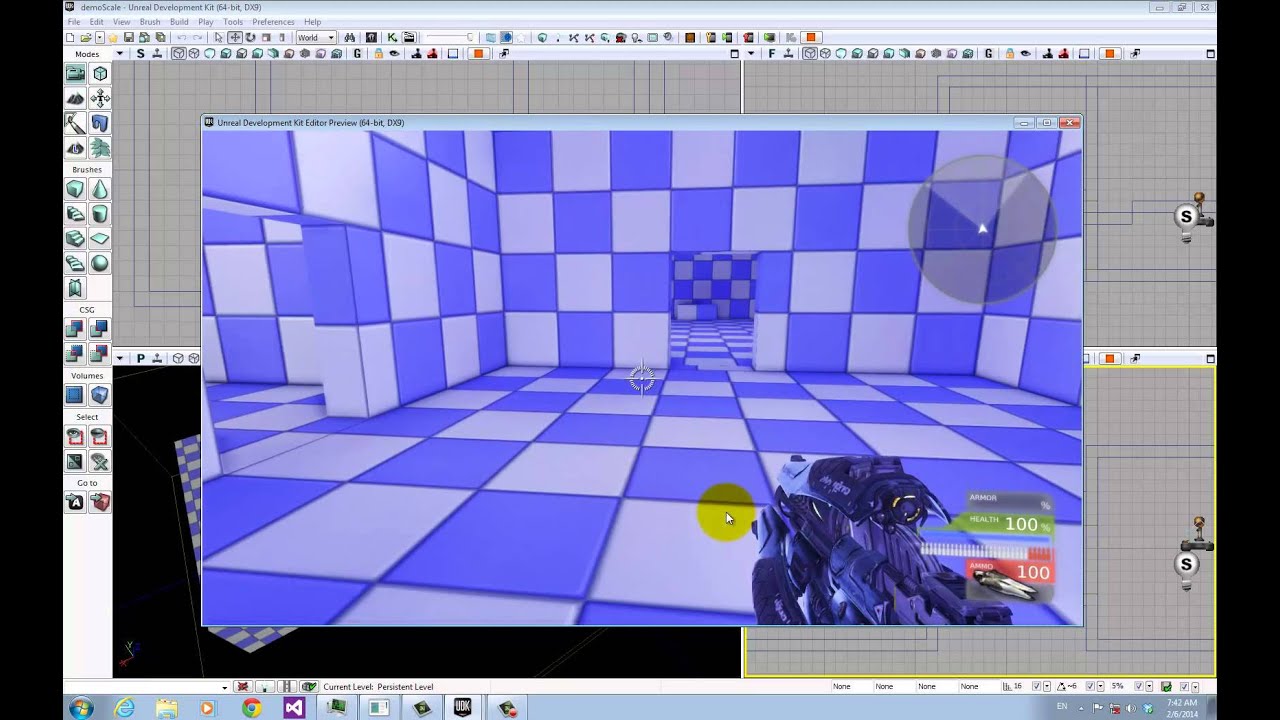Viewport: 1280px width, 720px height.
Task: Open Foliage mode
Action: [x=100, y=148]
